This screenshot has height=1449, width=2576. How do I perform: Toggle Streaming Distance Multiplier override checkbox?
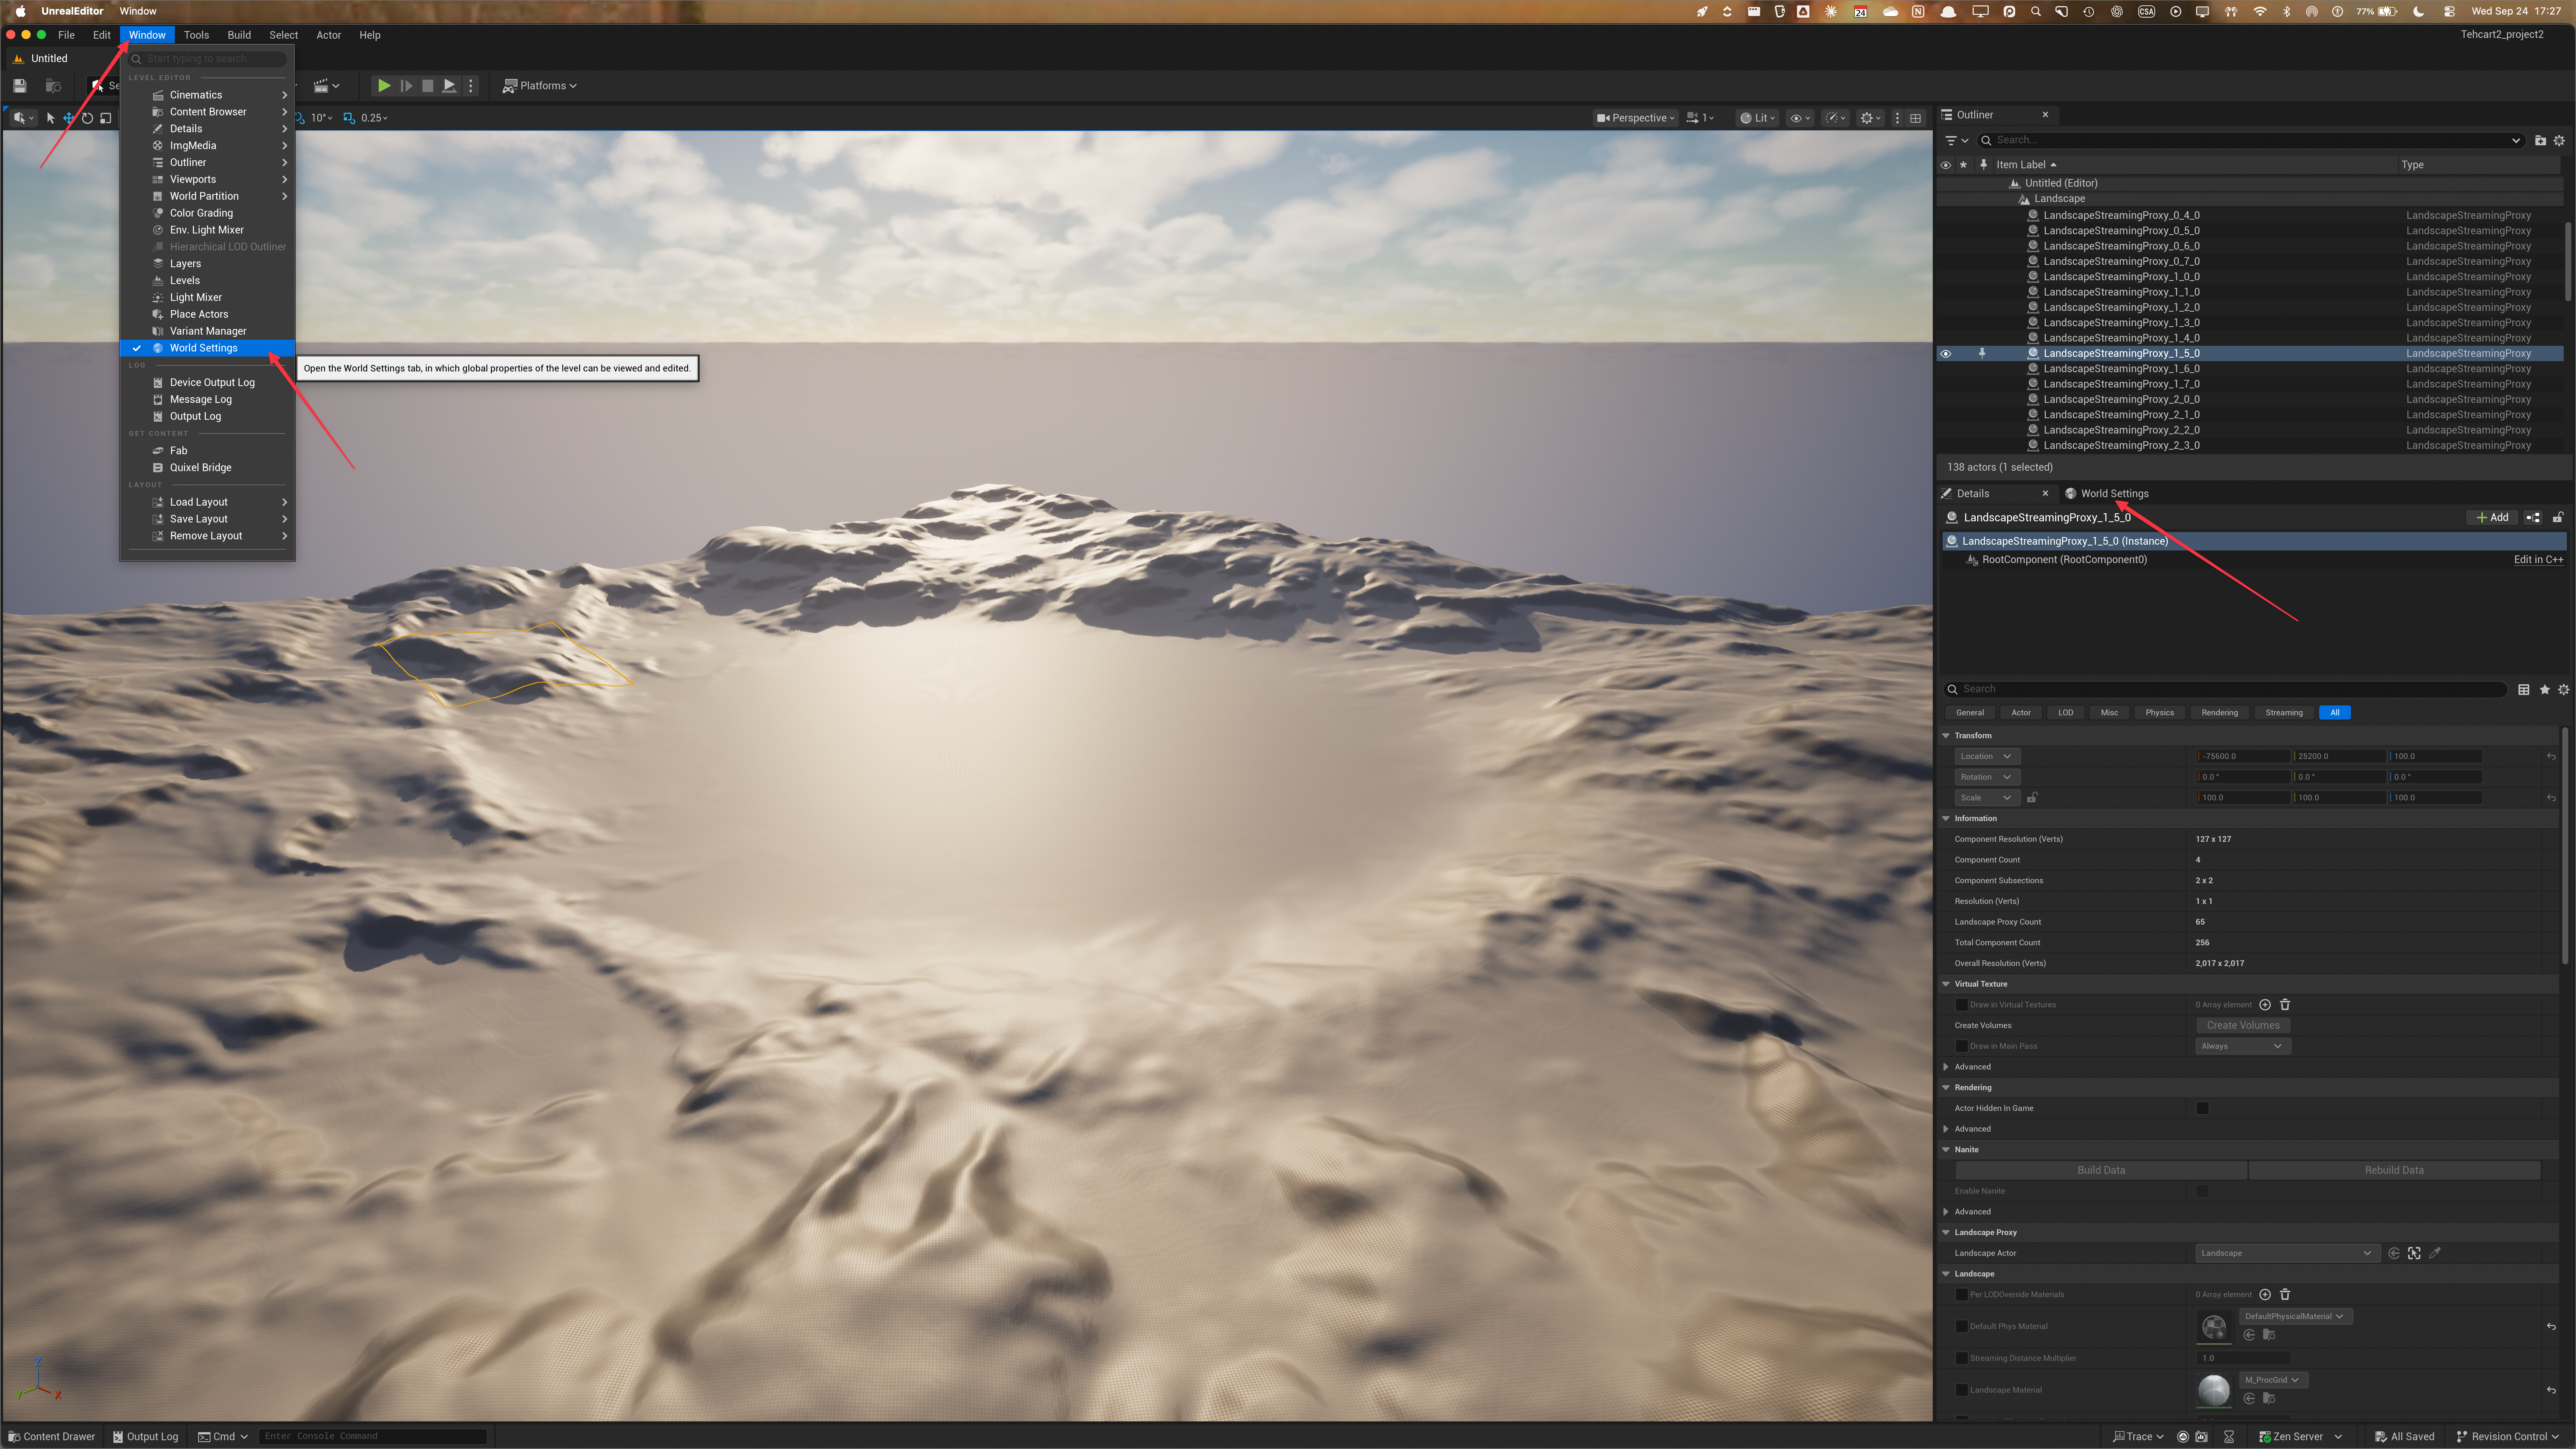click(x=1961, y=1359)
